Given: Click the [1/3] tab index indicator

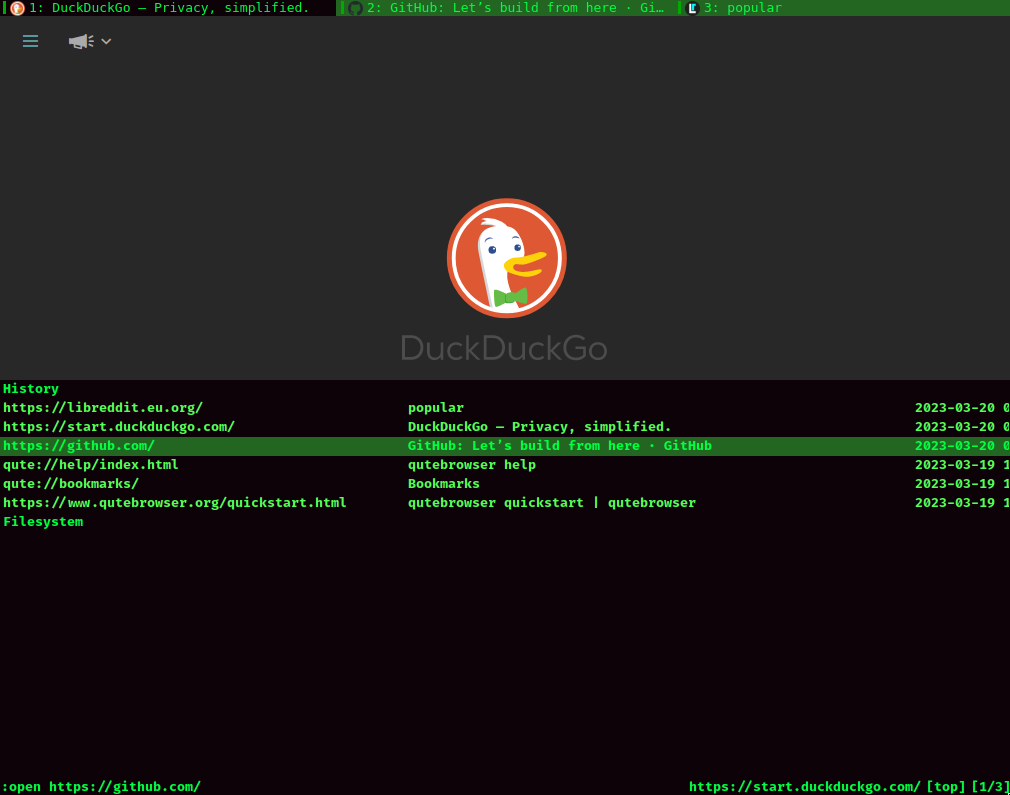Looking at the screenshot, I should pyautogui.click(x=990, y=787).
